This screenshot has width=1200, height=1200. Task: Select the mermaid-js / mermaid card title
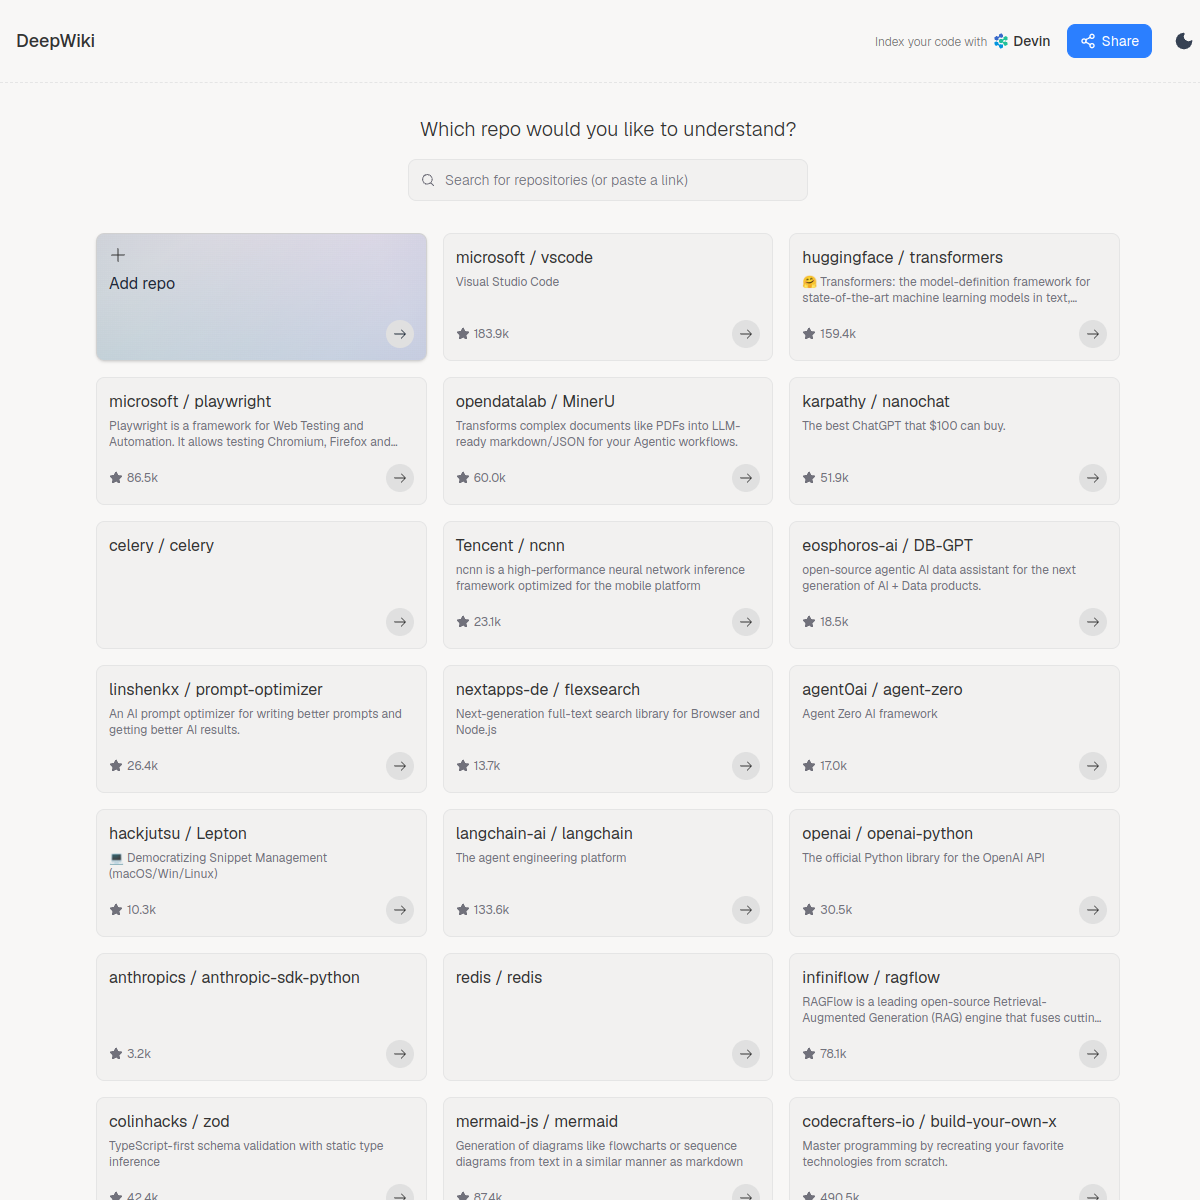(x=537, y=1122)
